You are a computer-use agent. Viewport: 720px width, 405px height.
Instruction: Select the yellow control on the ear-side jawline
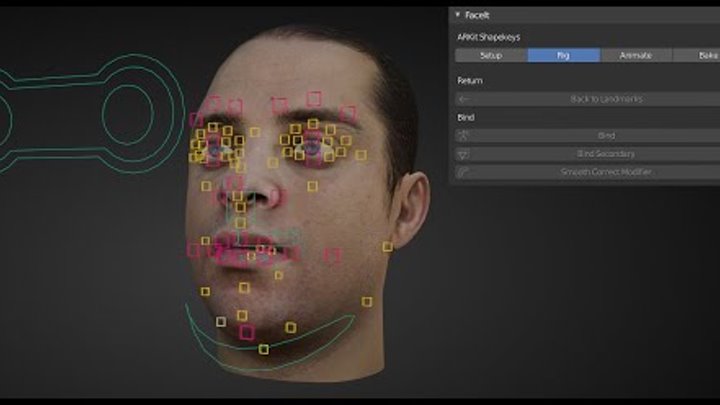pyautogui.click(x=367, y=301)
